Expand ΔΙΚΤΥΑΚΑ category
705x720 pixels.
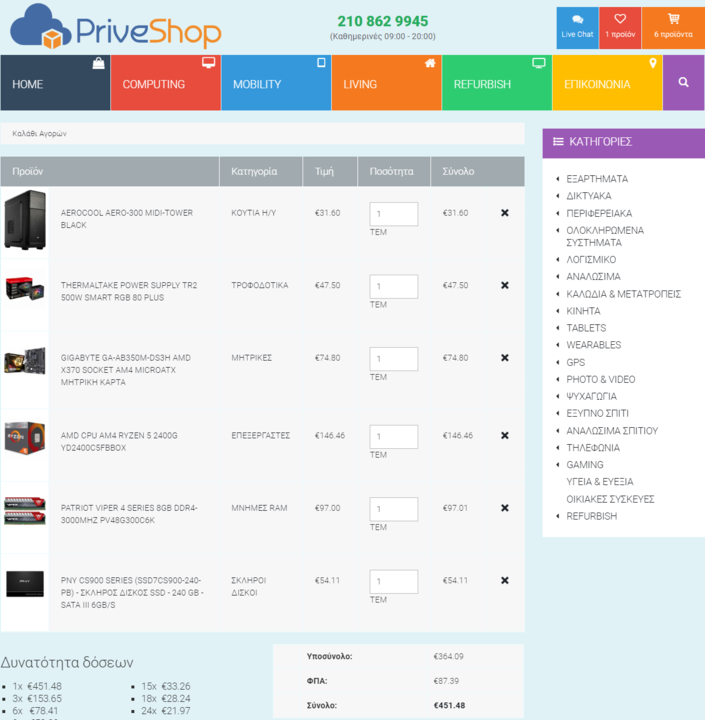tap(589, 196)
